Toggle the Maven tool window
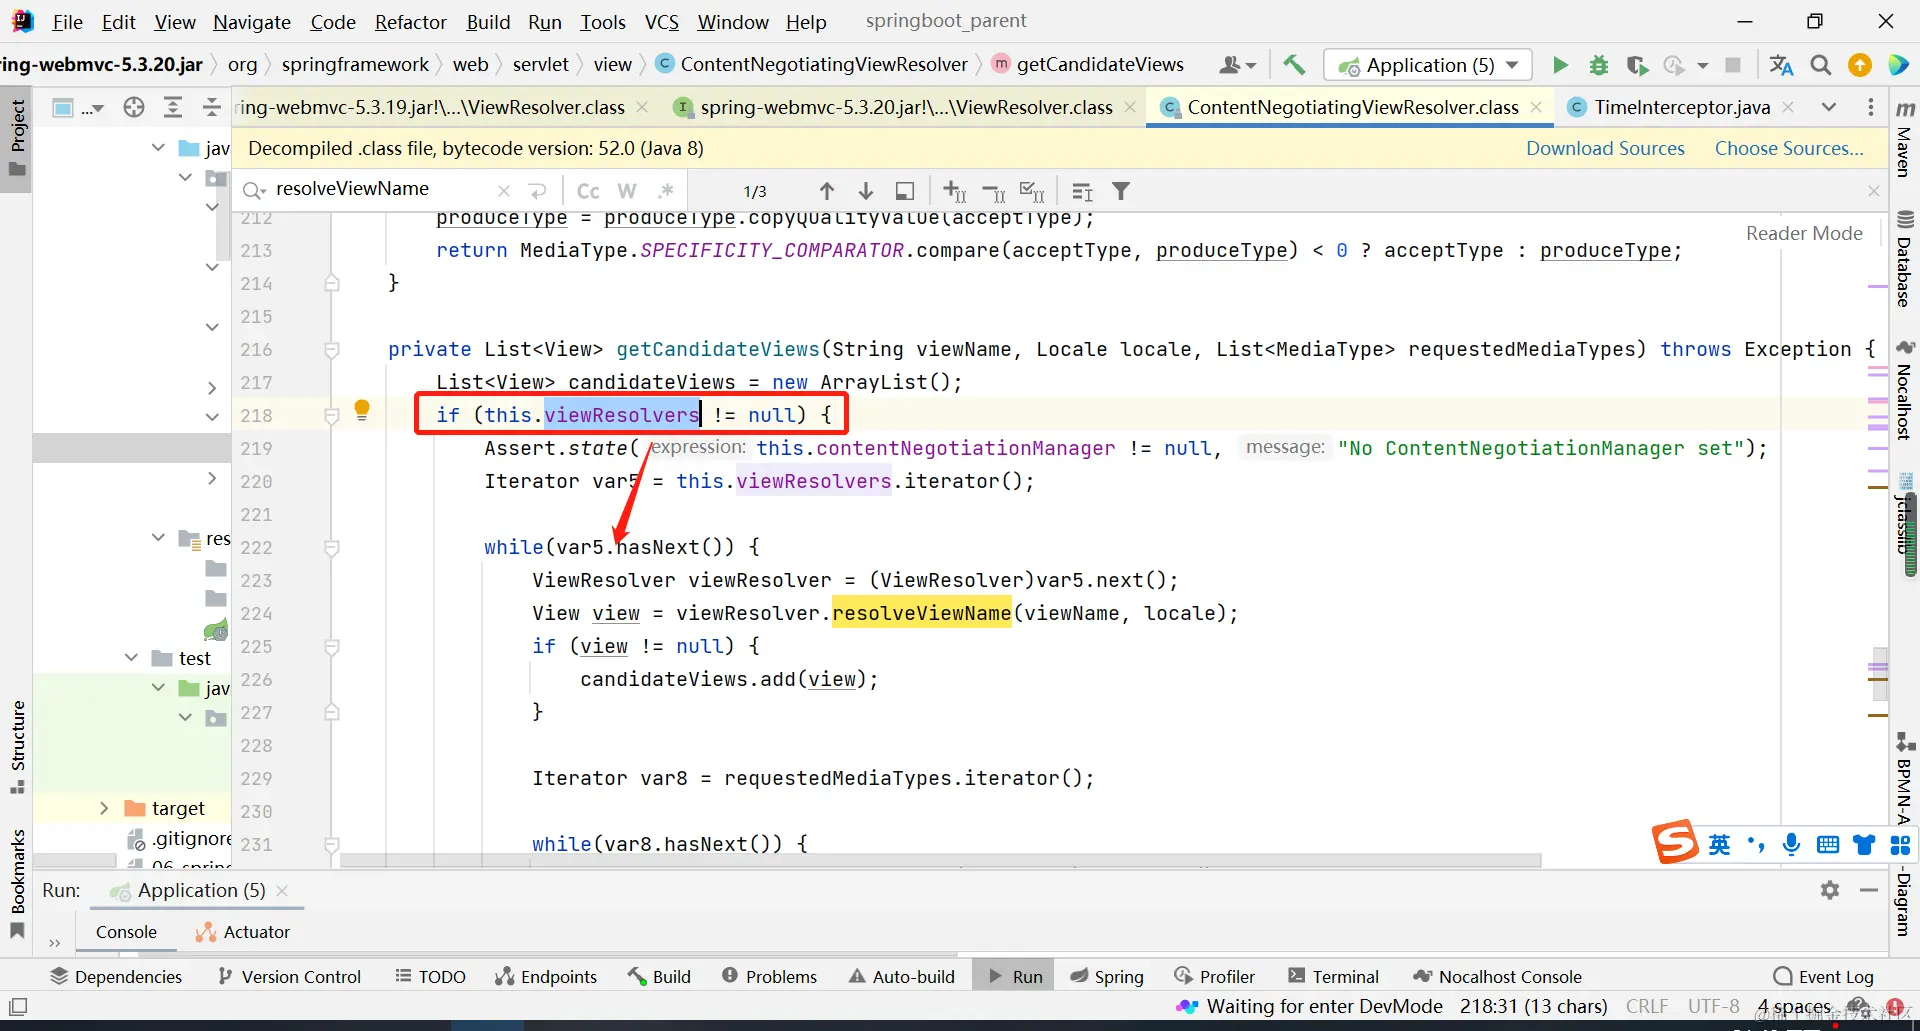 pyautogui.click(x=1905, y=139)
